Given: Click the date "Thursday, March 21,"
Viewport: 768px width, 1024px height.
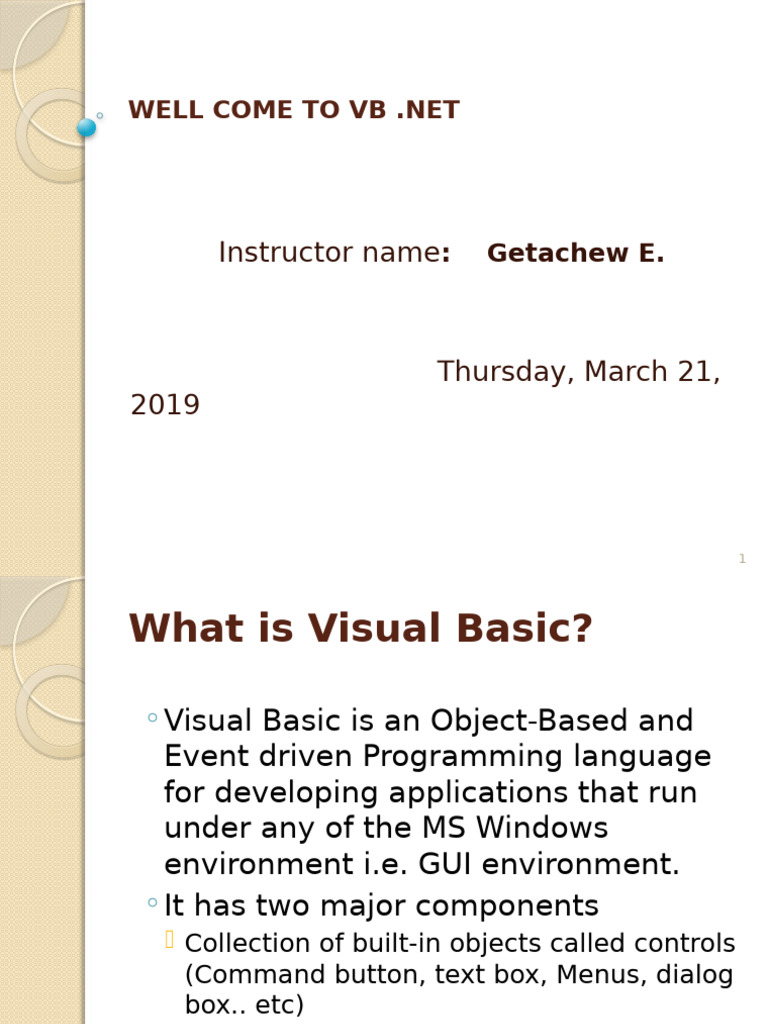Looking at the screenshot, I should tap(578, 371).
